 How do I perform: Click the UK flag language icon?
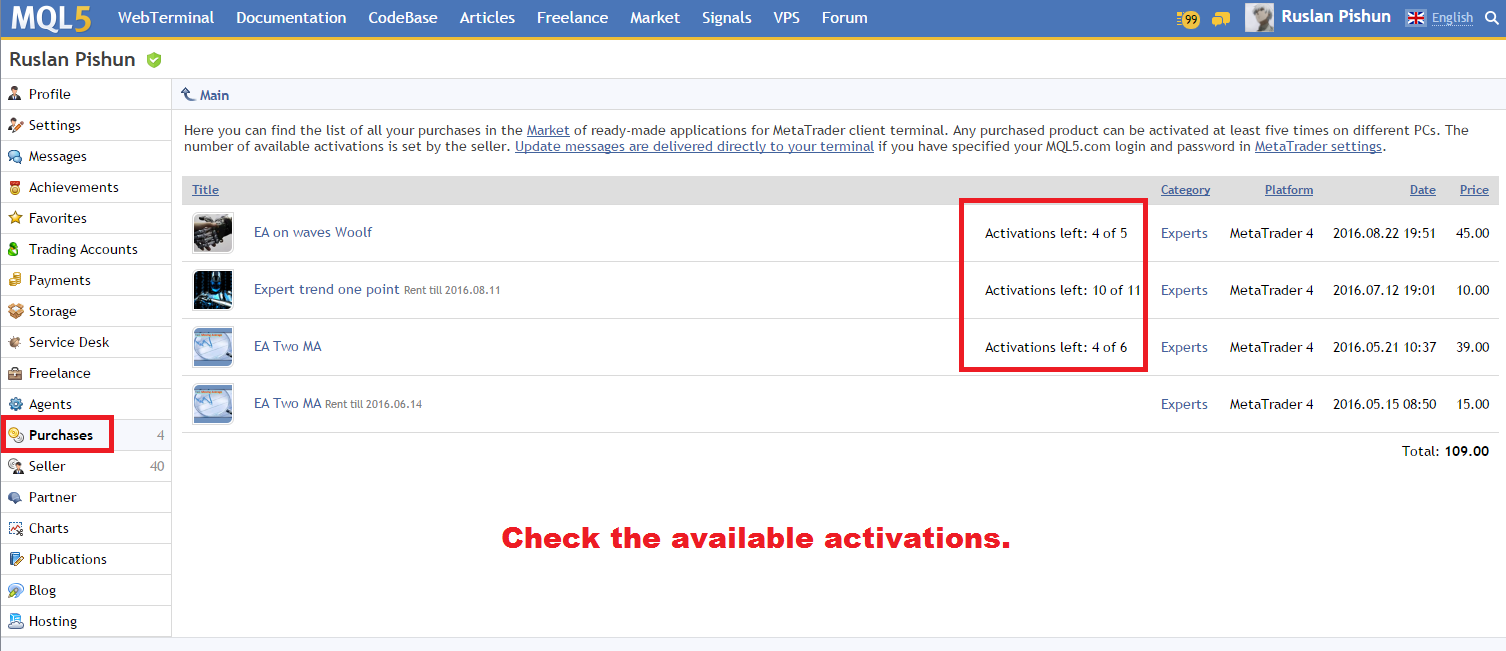click(1415, 17)
